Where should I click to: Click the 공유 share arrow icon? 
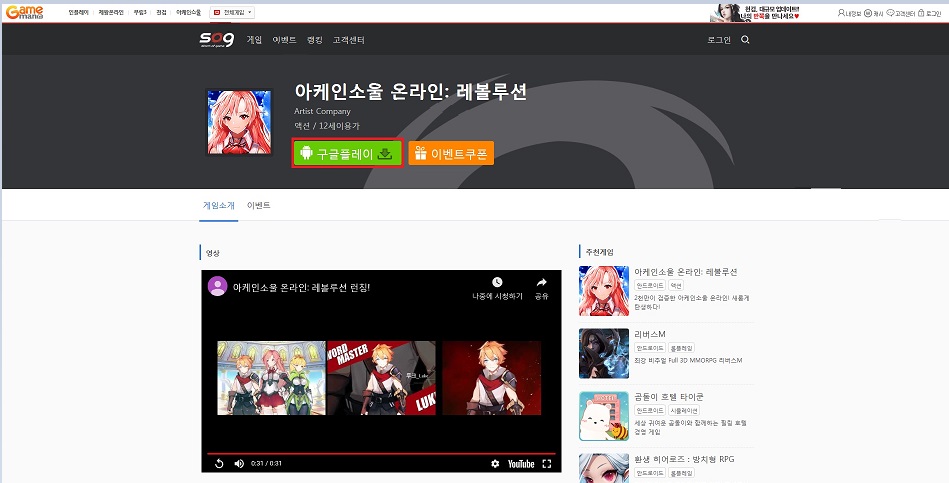[x=541, y=282]
